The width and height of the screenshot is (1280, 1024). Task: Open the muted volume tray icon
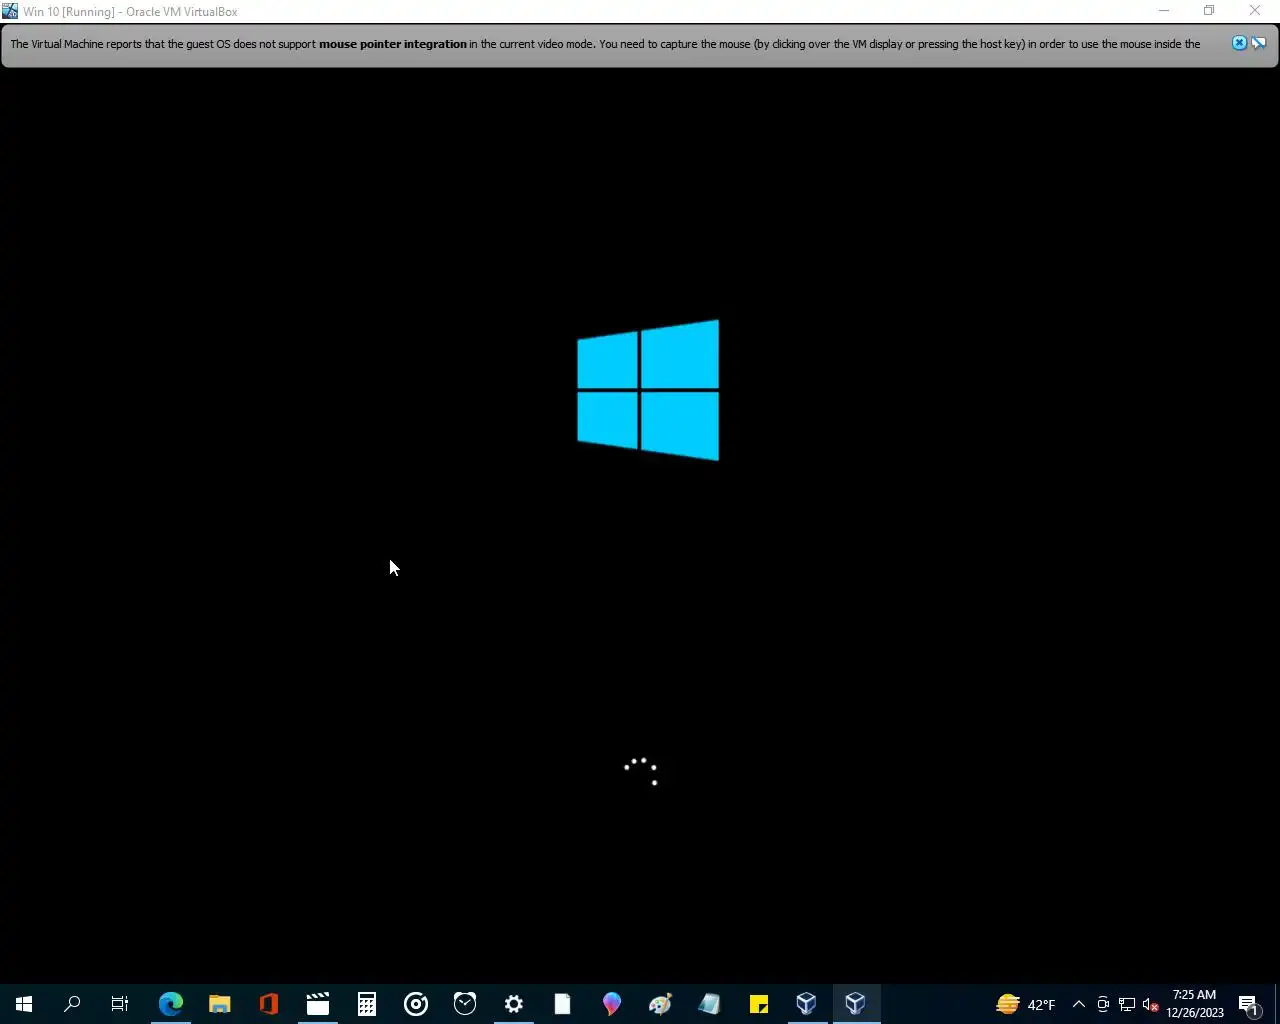click(1150, 1004)
